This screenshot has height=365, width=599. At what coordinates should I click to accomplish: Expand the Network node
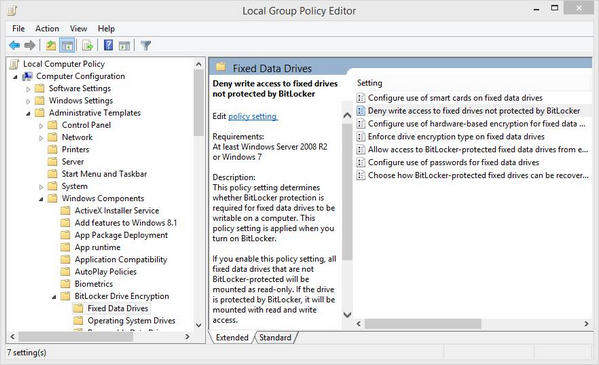pyautogui.click(x=41, y=138)
